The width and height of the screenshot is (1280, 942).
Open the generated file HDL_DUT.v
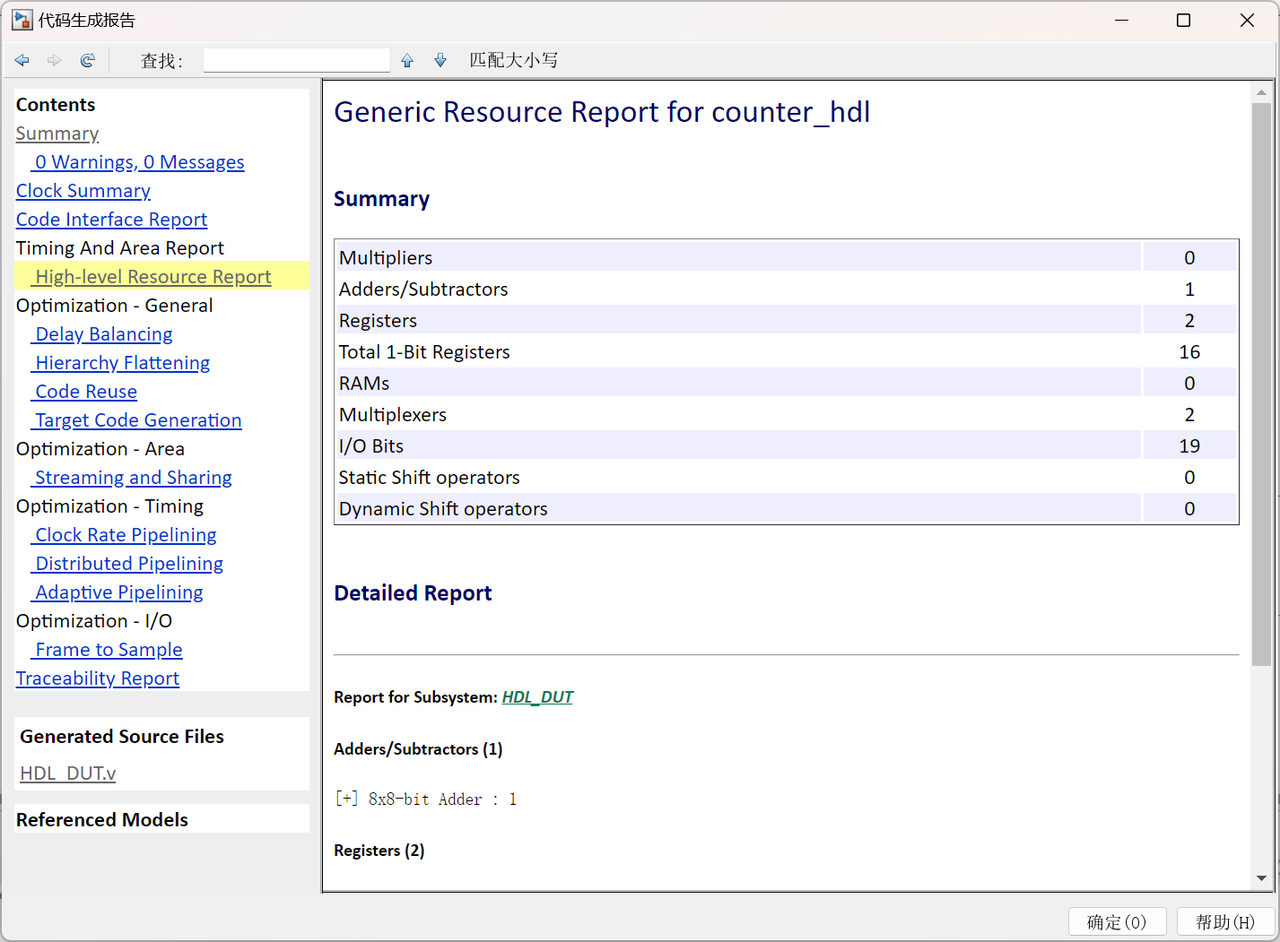click(68, 773)
